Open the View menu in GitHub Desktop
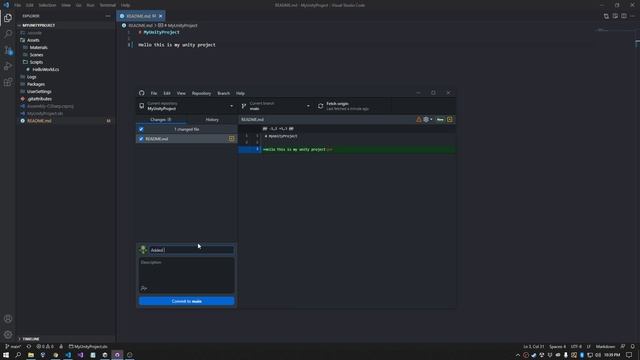 (181, 93)
